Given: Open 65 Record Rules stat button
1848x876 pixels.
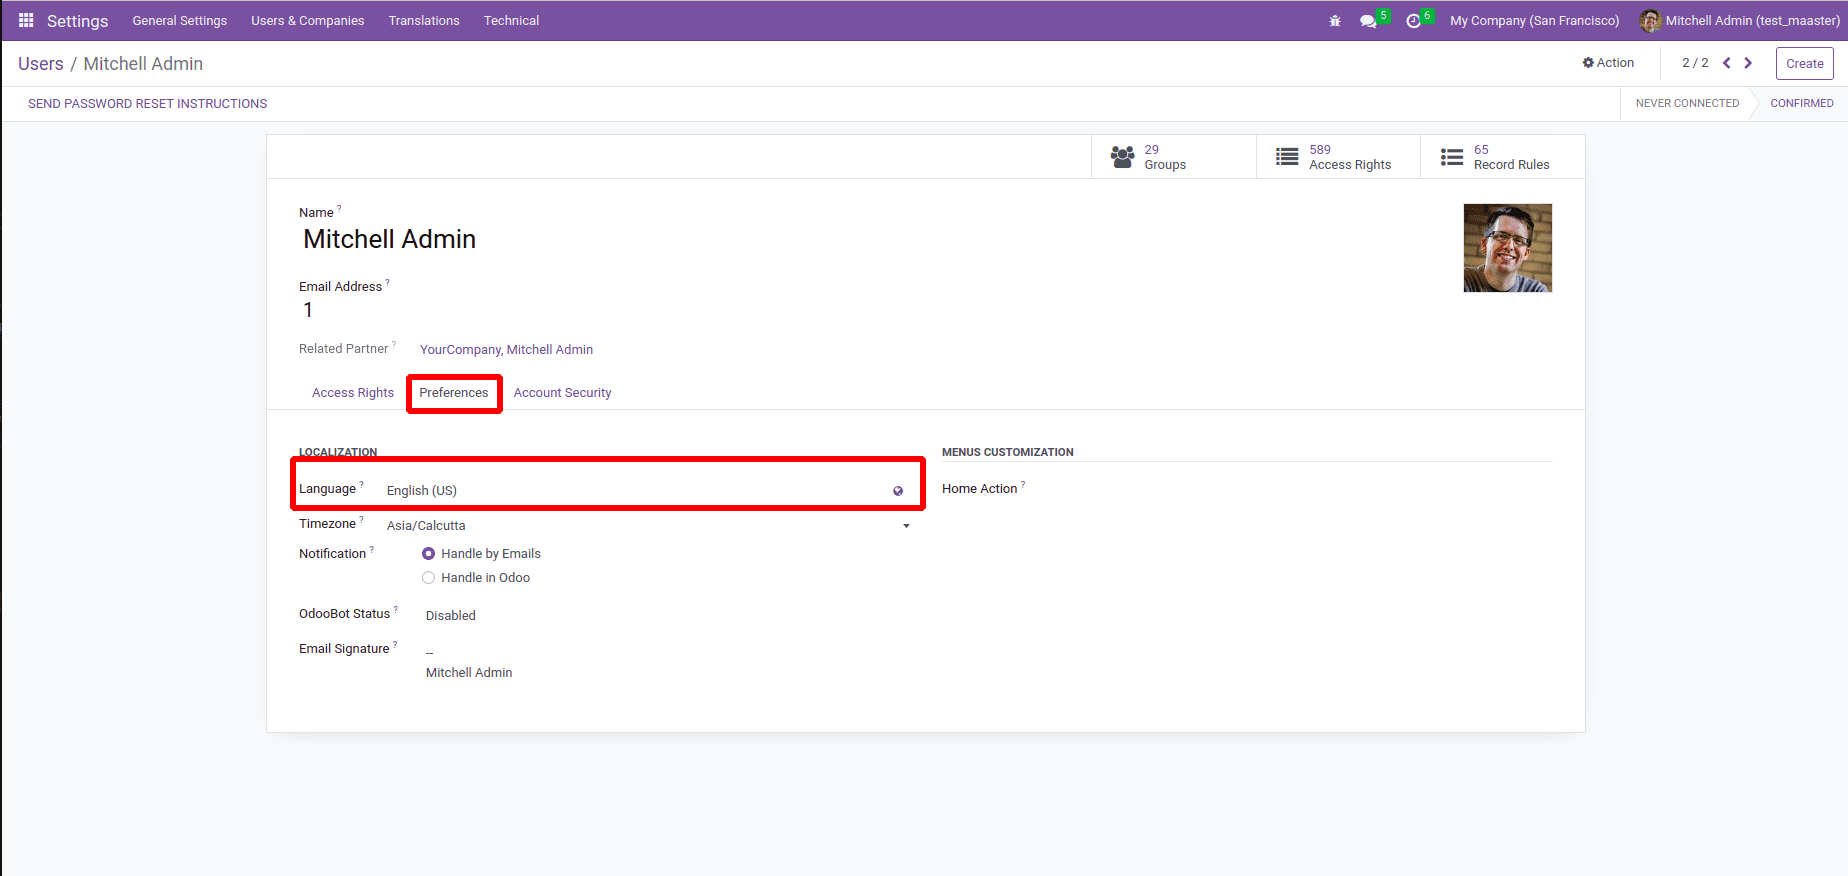Looking at the screenshot, I should point(1503,157).
